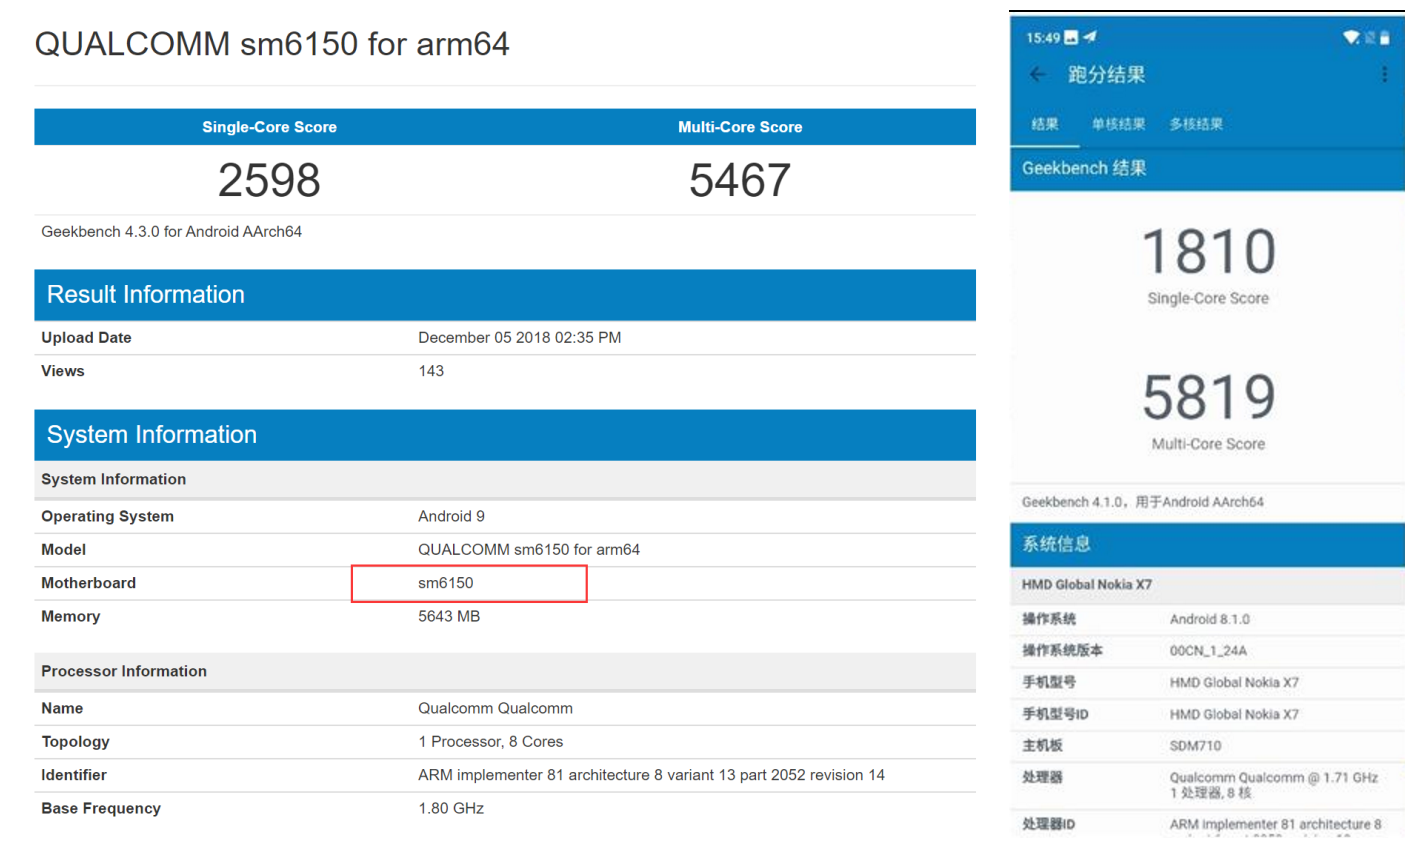The image size is (1415, 848).
Task: Click the Single-Core Score column header on the web page
Action: click(x=269, y=127)
